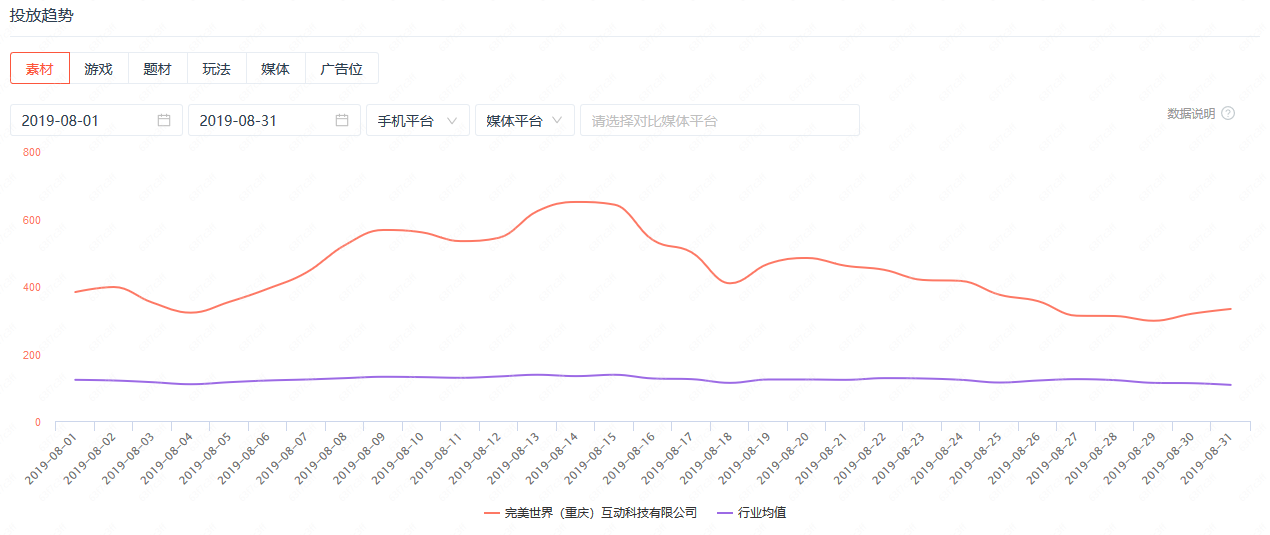Viewport: 1270px width, 535px height.
Task: Switch to the 玩法 tab
Action: coord(217,68)
